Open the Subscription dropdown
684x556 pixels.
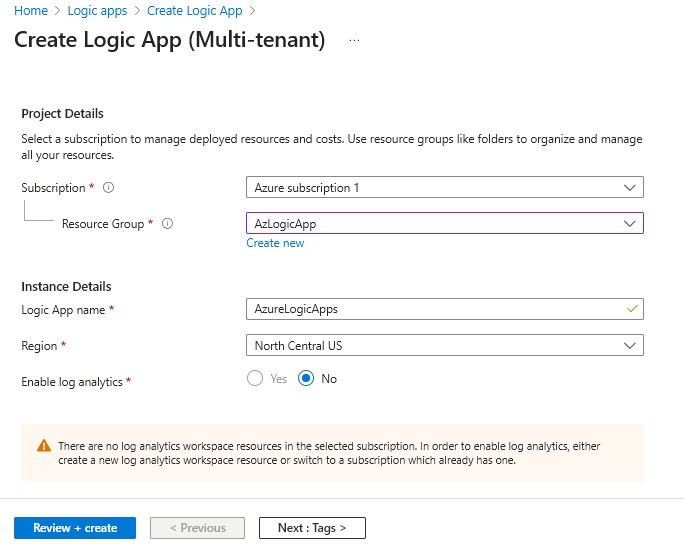coord(444,188)
